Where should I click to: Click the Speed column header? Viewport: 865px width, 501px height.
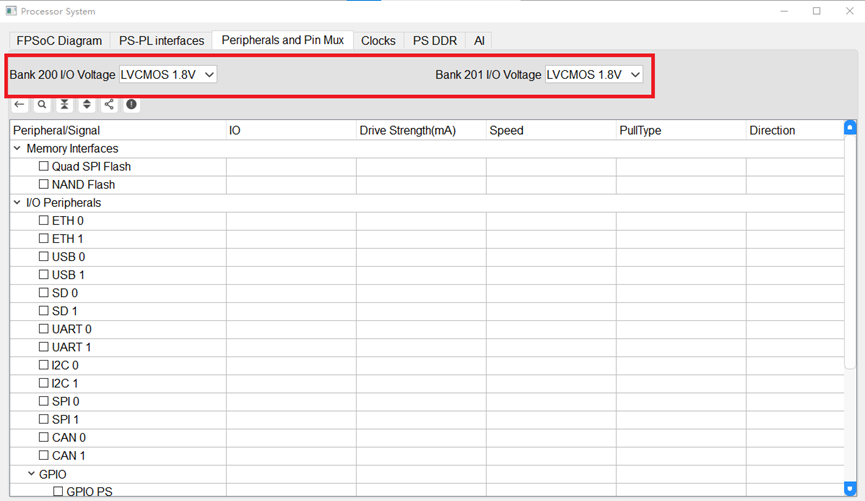(551, 130)
